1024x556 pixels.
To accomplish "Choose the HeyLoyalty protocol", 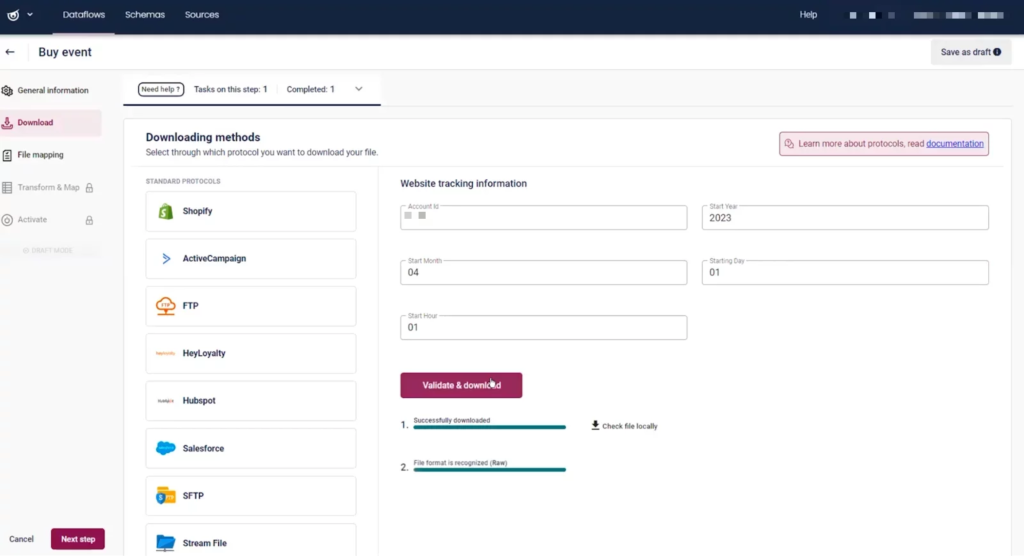I will click(251, 353).
